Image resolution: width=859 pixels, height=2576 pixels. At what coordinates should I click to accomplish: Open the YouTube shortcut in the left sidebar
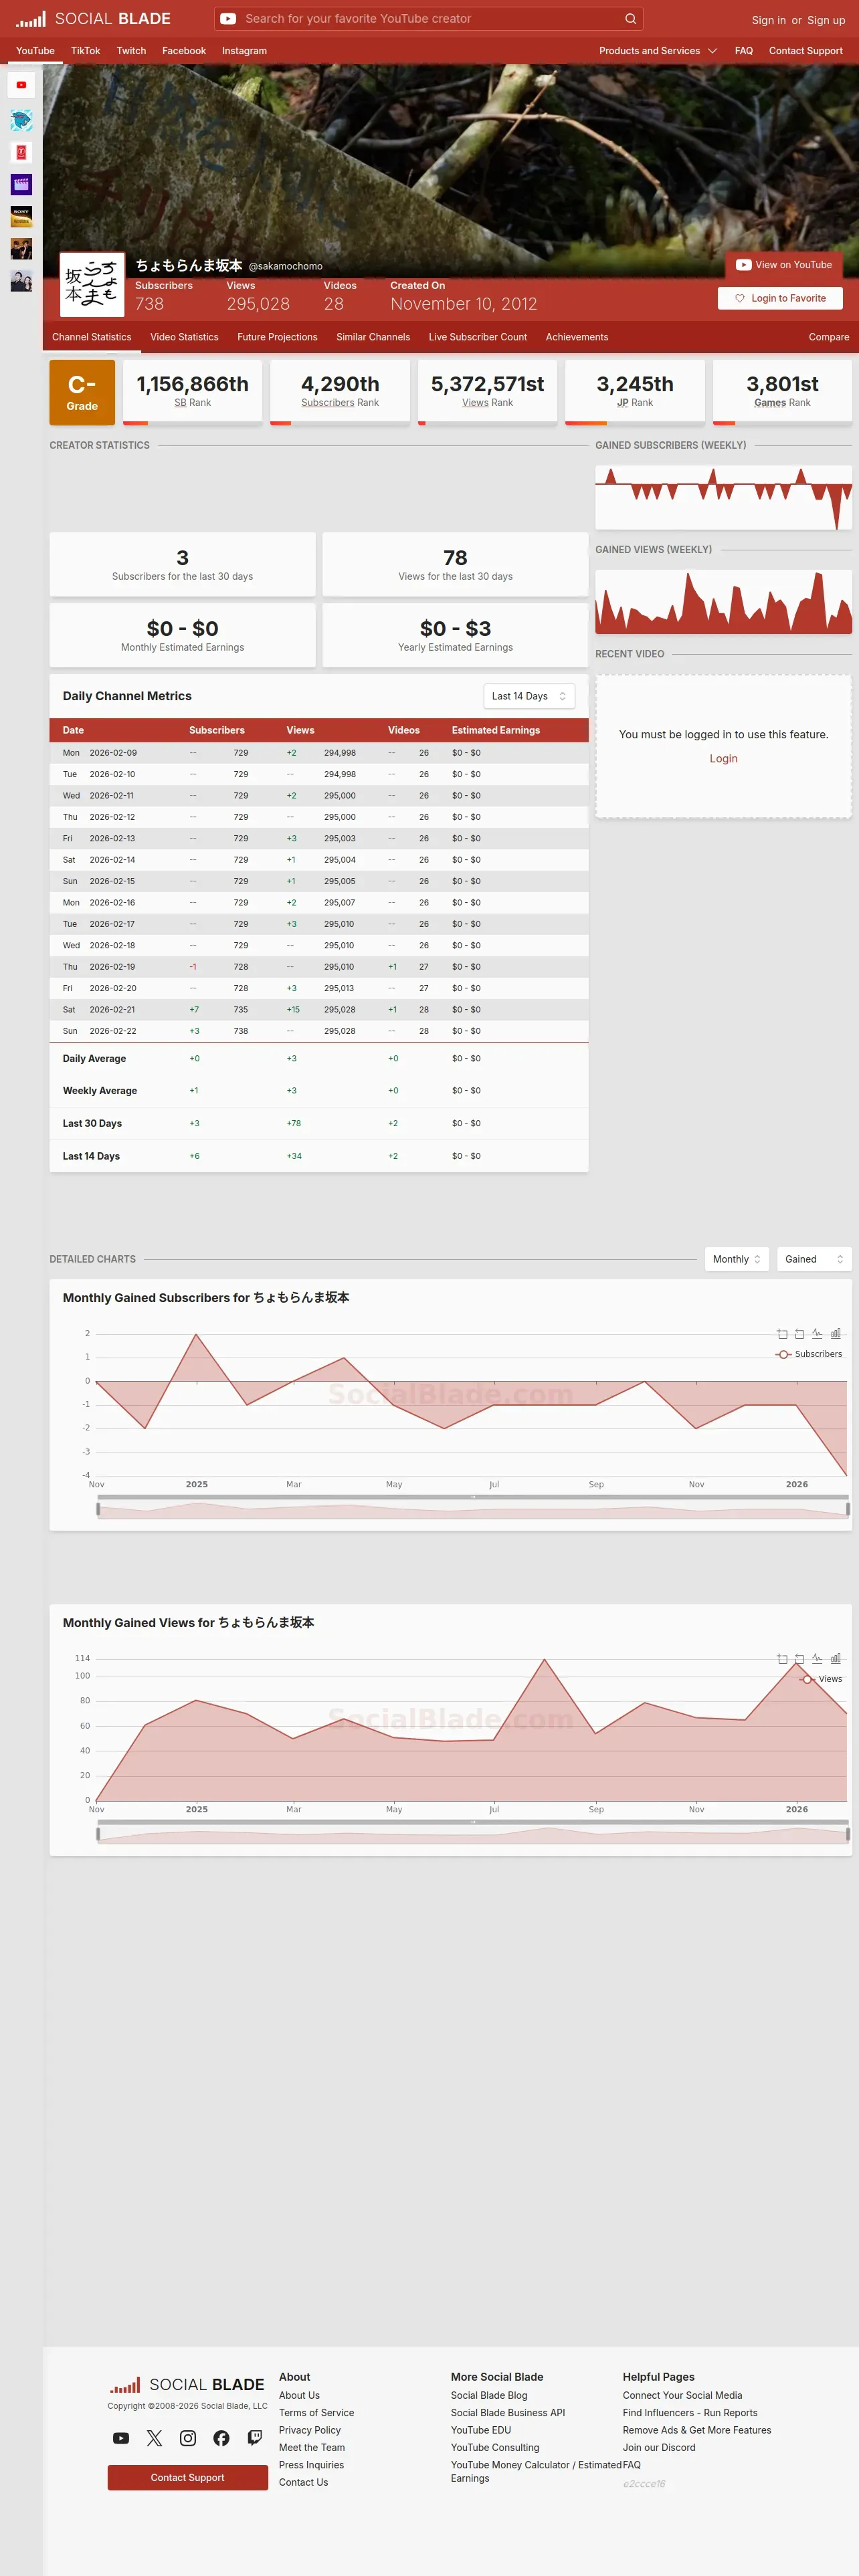click(21, 85)
